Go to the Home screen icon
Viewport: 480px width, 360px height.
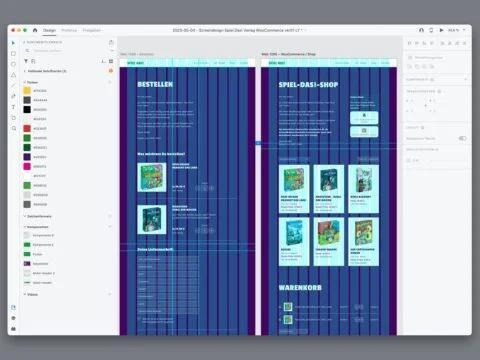(x=35, y=30)
